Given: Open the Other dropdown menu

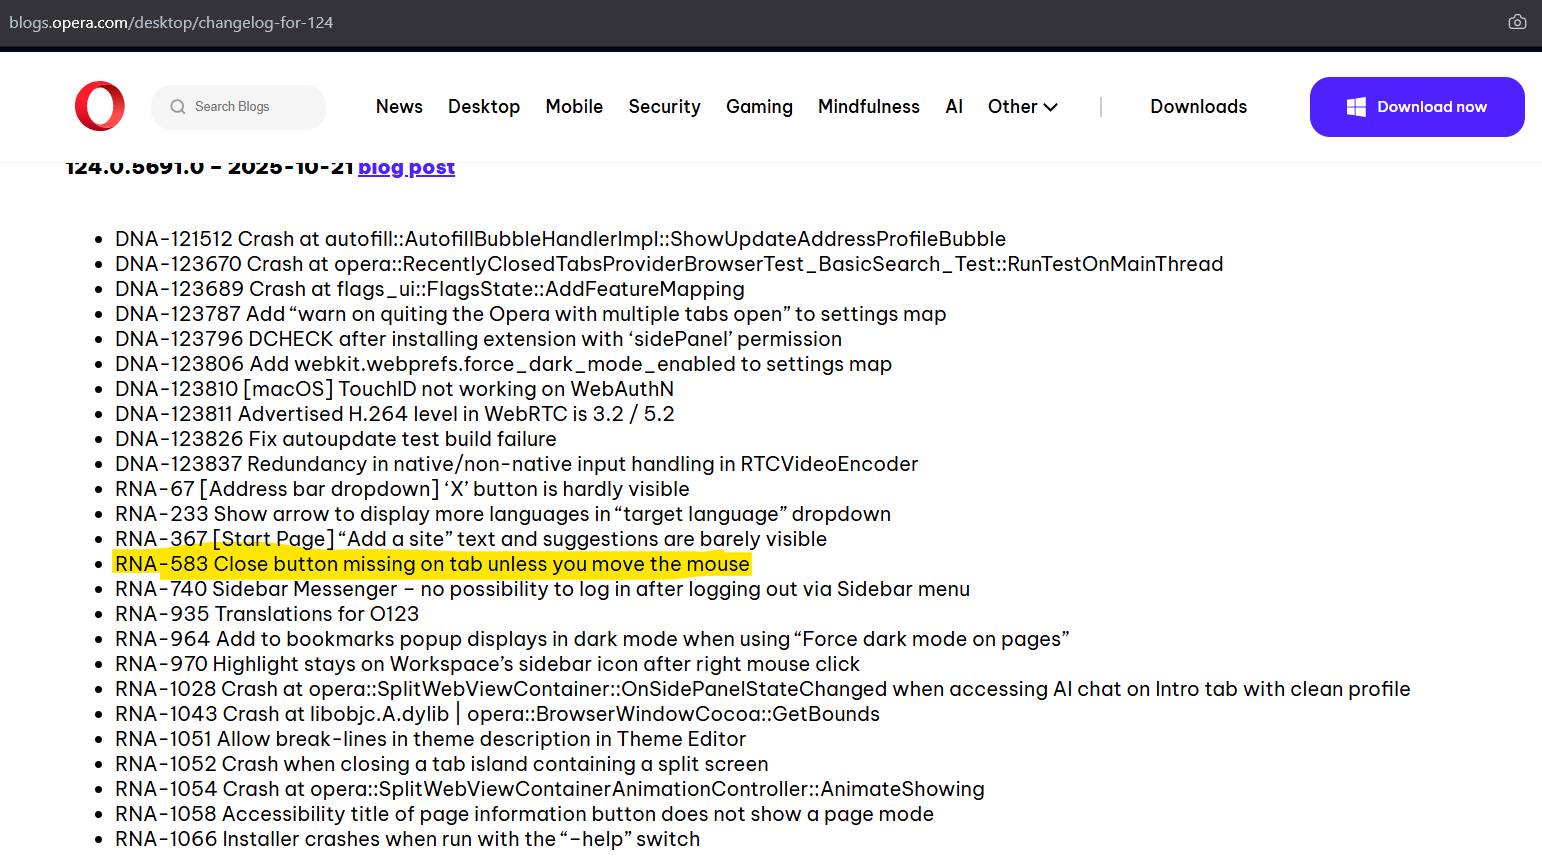Looking at the screenshot, I should (1012, 107).
